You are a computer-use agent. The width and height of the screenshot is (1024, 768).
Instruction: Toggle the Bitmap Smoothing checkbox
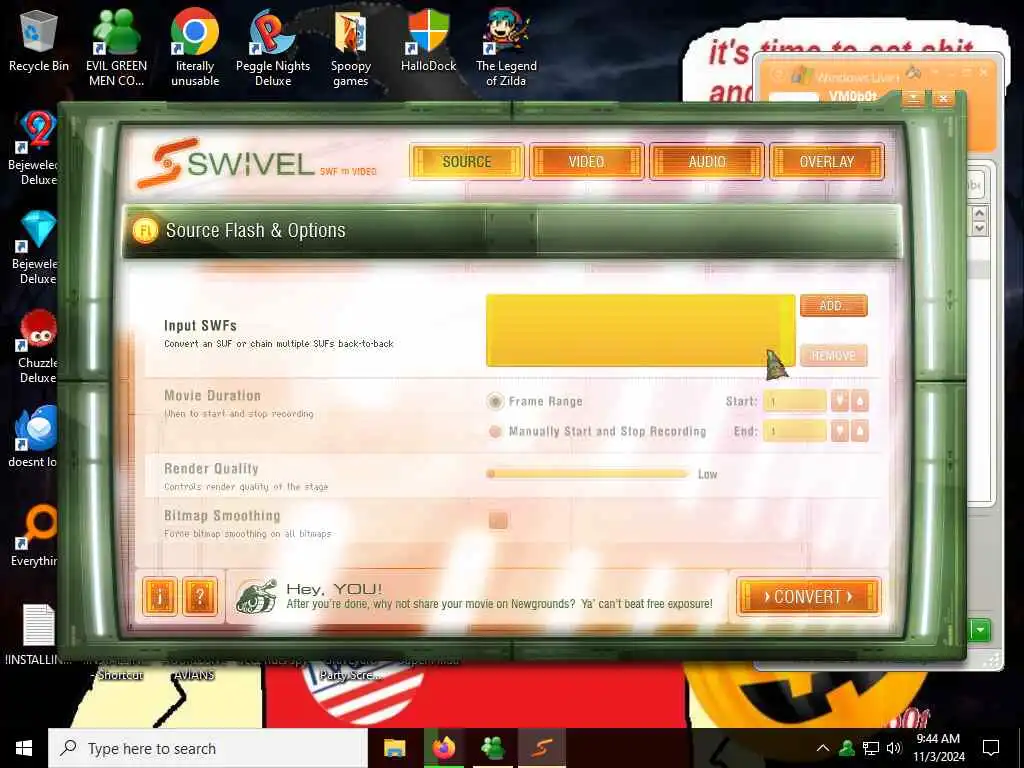(x=498, y=520)
